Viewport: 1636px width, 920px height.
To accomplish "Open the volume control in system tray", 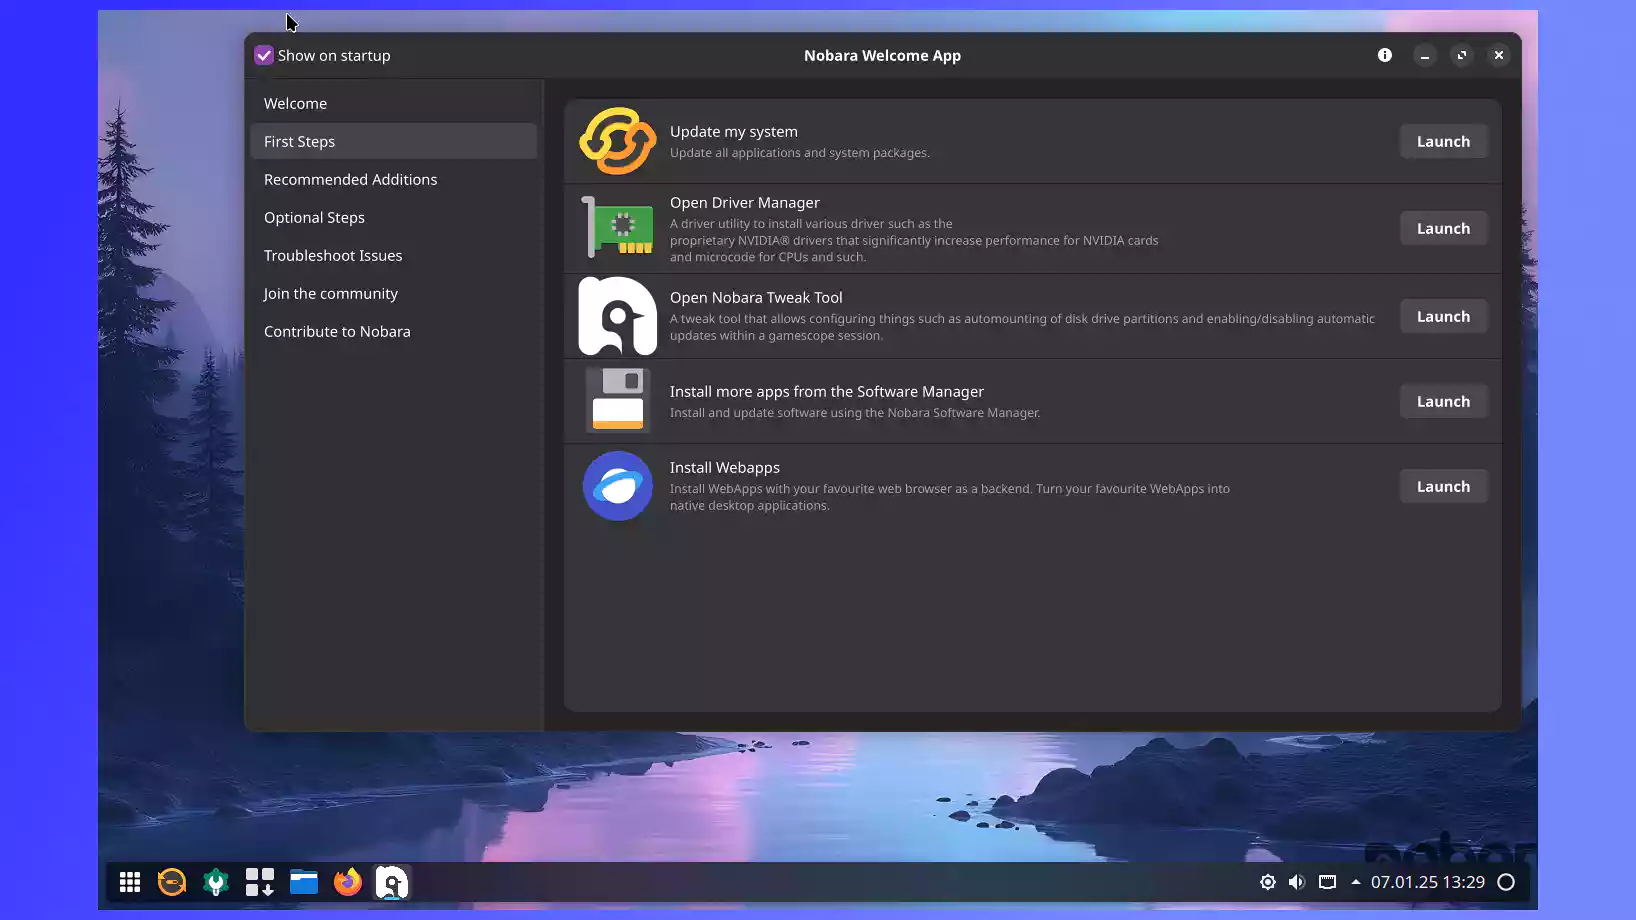I will tap(1297, 882).
